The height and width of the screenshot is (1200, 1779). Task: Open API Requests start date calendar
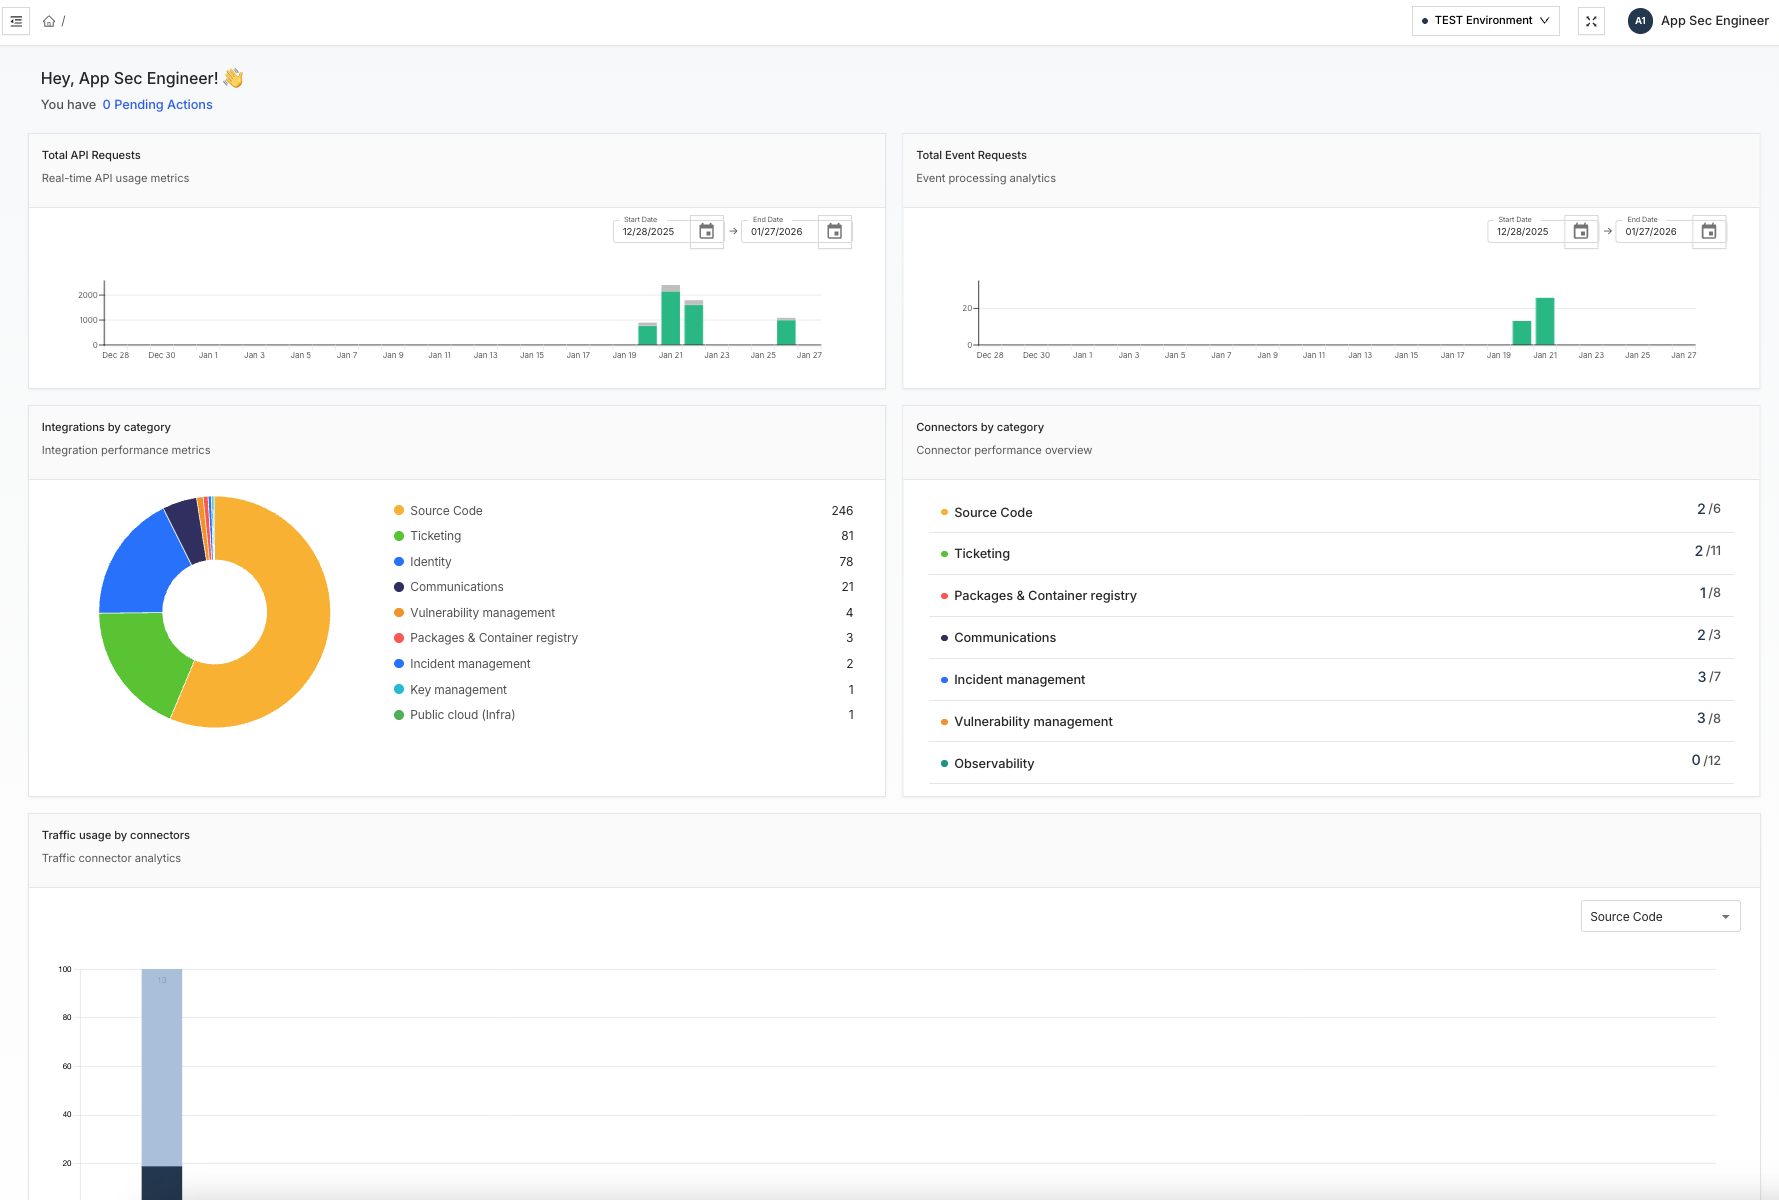coord(706,232)
